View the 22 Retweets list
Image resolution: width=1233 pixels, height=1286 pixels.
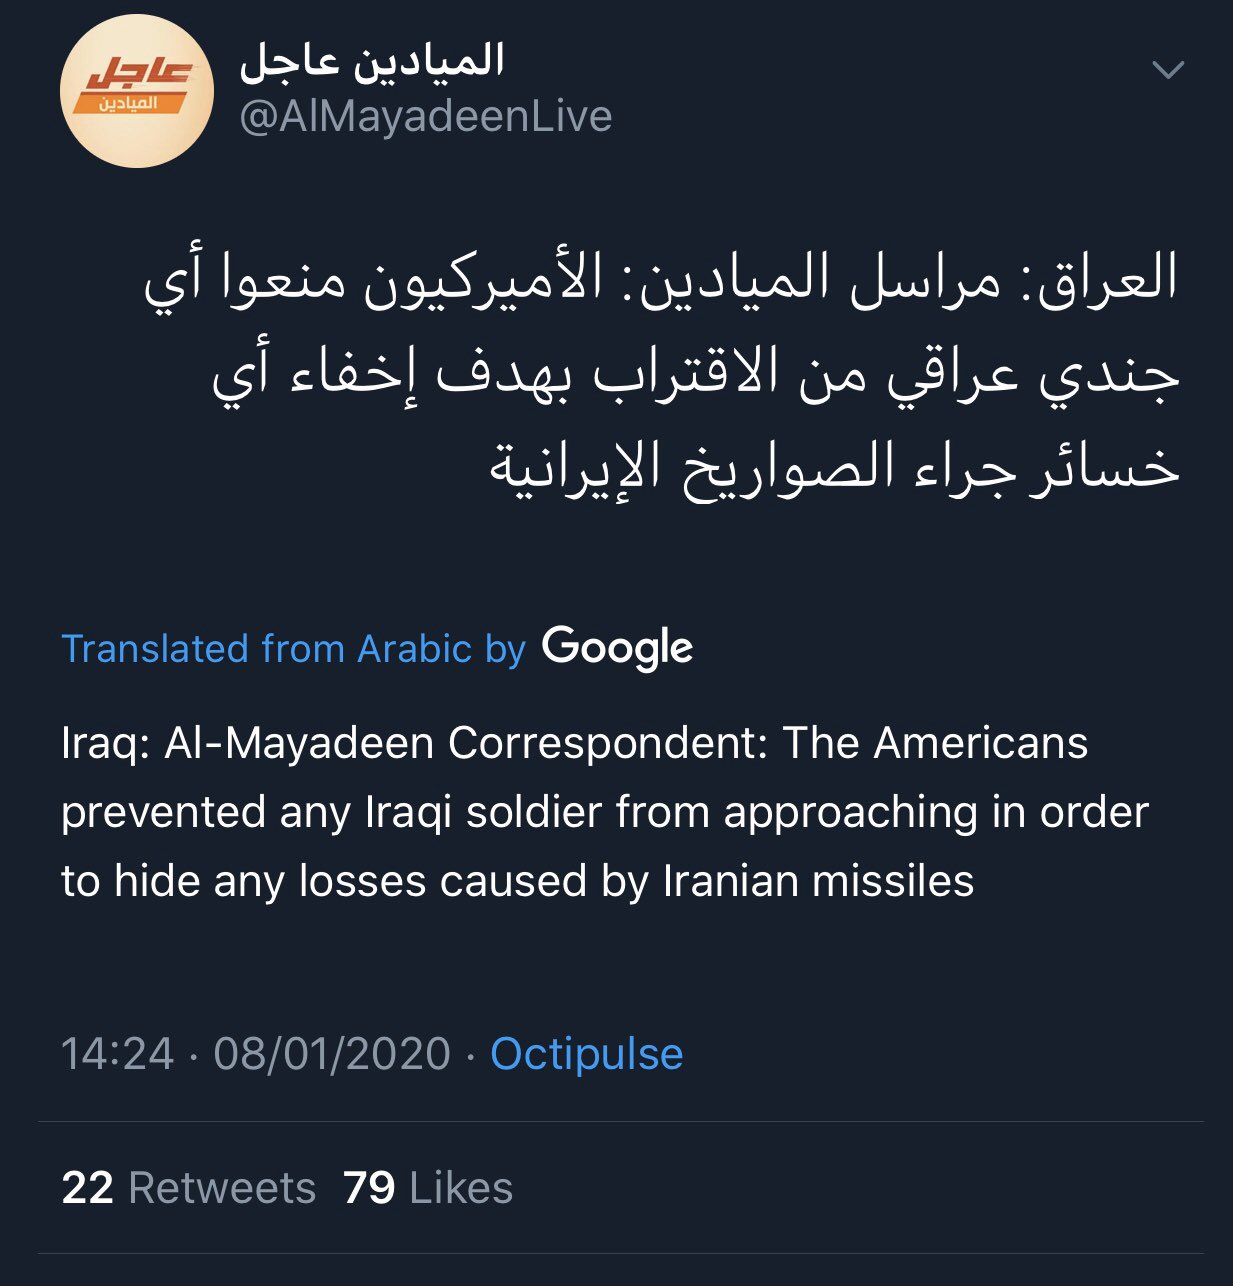pos(188,1188)
